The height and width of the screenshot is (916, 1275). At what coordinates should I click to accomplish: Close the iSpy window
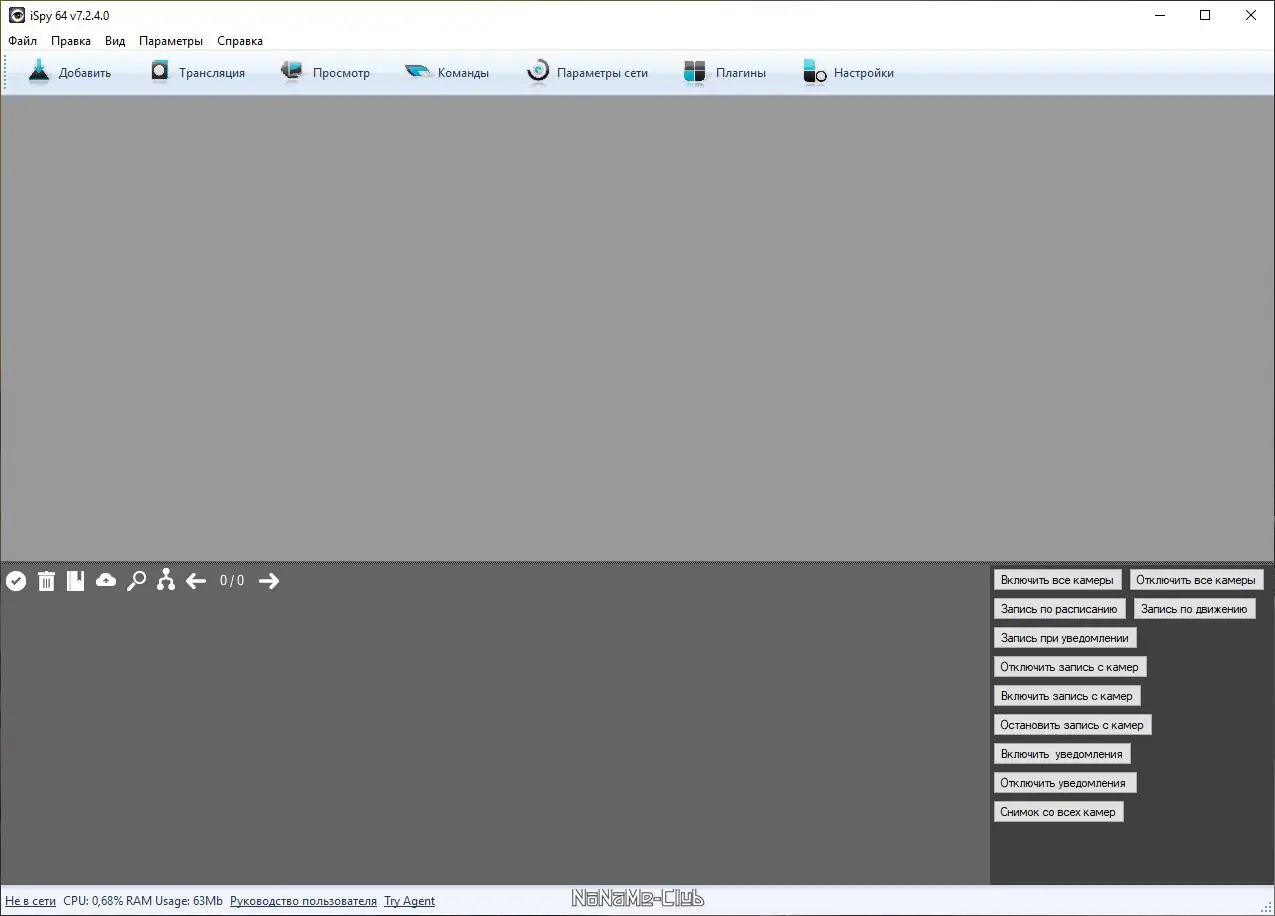[1251, 15]
